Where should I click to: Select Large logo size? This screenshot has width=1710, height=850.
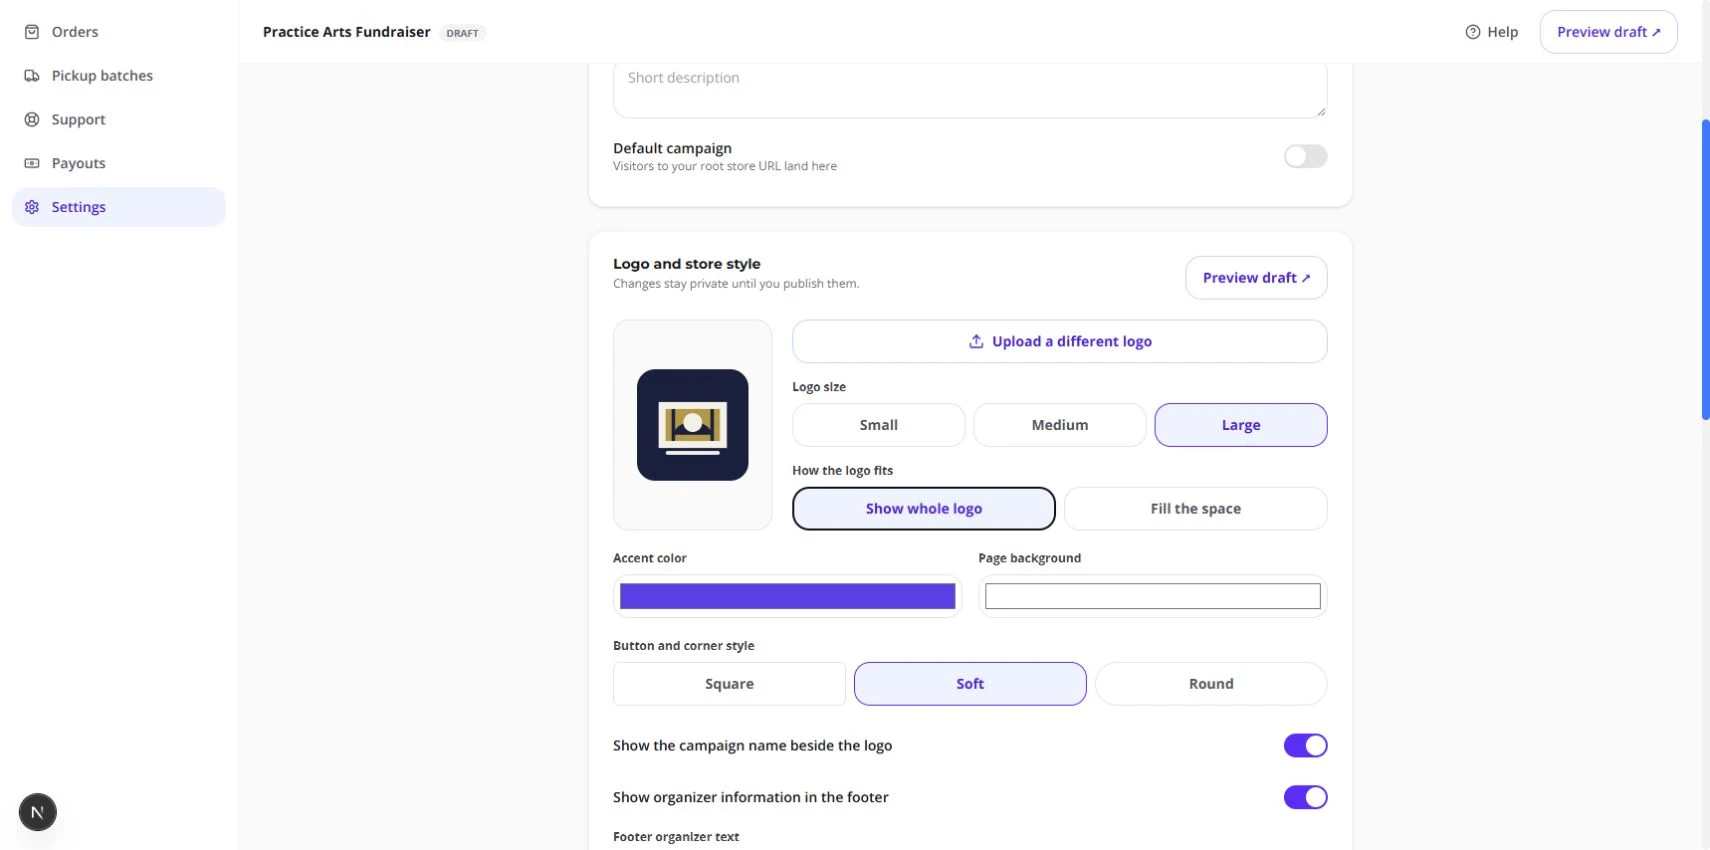(x=1241, y=425)
